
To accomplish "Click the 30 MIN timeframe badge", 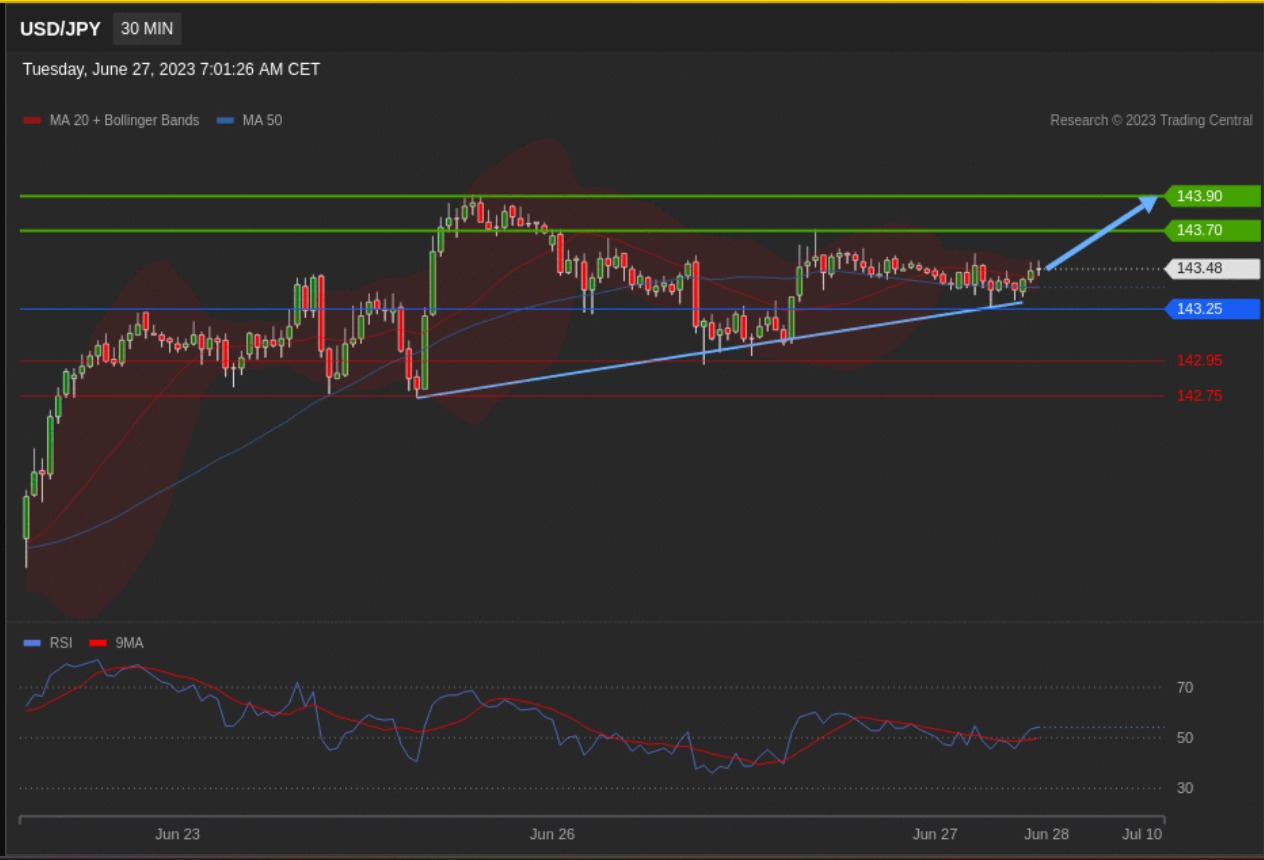I will pyautogui.click(x=147, y=29).
